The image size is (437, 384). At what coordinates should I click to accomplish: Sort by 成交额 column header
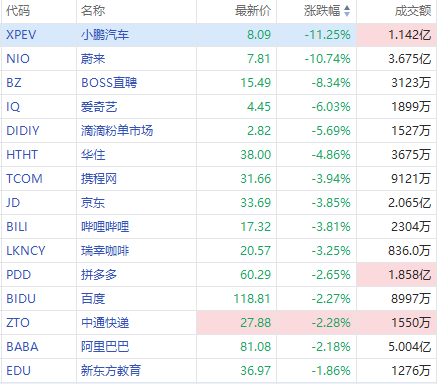pyautogui.click(x=413, y=11)
